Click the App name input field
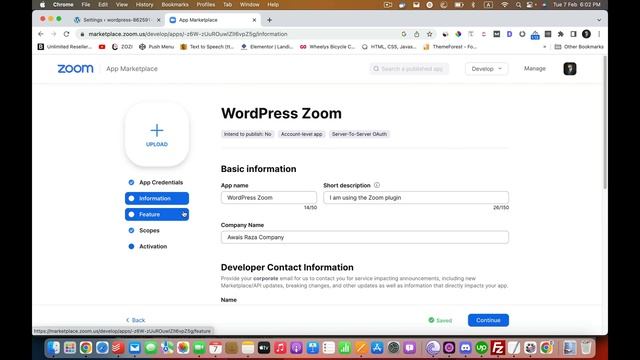The width and height of the screenshot is (640, 360). pos(269,198)
